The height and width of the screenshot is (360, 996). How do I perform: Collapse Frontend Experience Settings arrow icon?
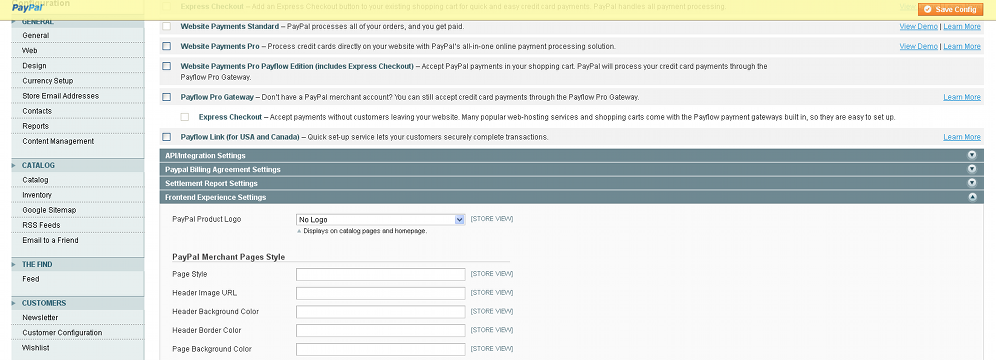pos(971,197)
